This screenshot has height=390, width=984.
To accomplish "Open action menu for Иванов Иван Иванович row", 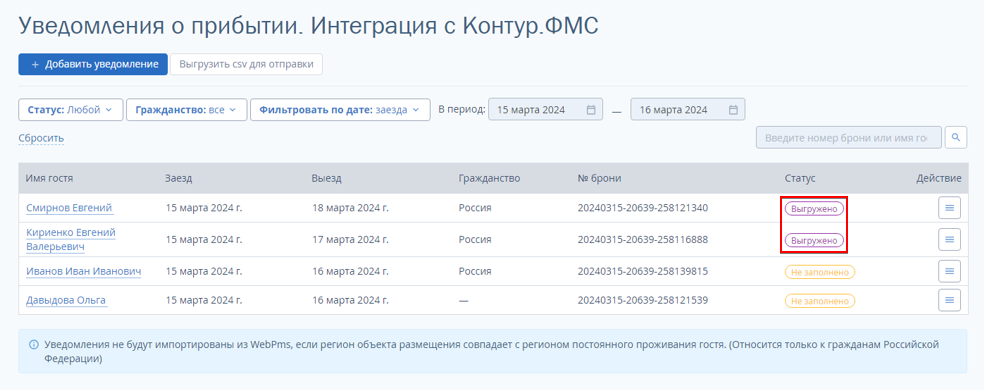I will 949,271.
